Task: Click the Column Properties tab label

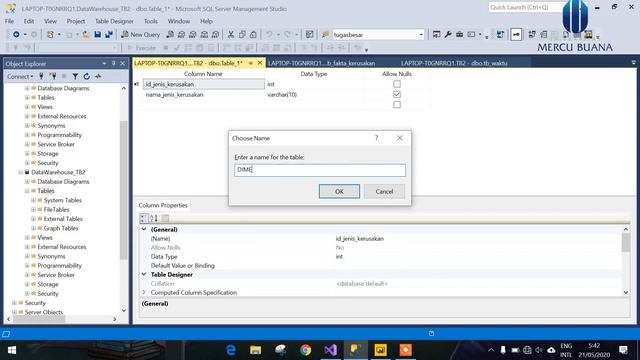Action: pos(163,205)
